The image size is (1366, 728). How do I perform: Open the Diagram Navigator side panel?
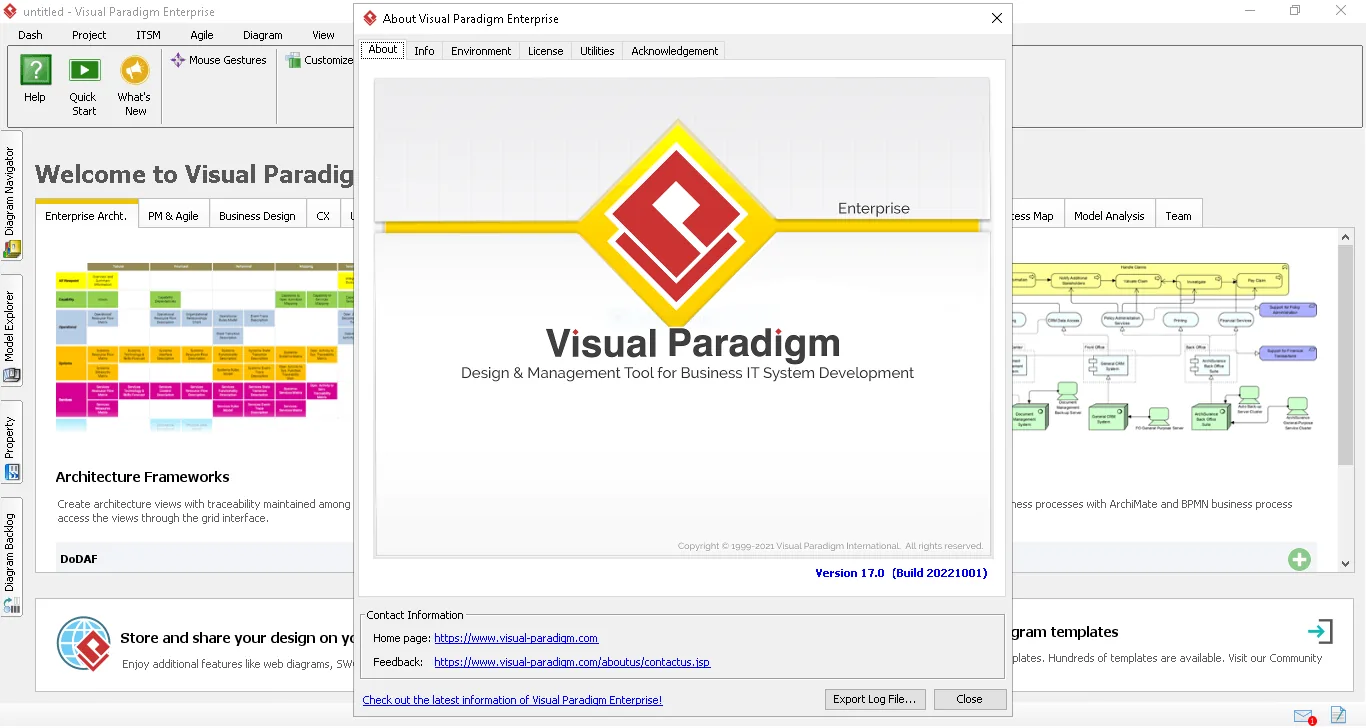[11, 196]
